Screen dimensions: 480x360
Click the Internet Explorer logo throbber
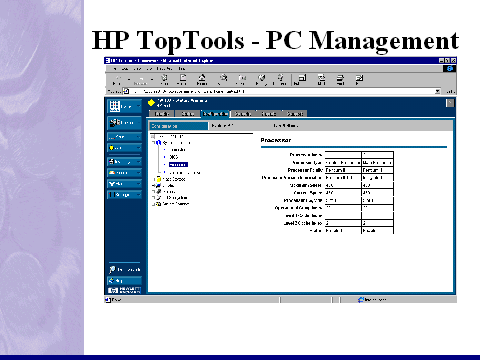tap(449, 69)
